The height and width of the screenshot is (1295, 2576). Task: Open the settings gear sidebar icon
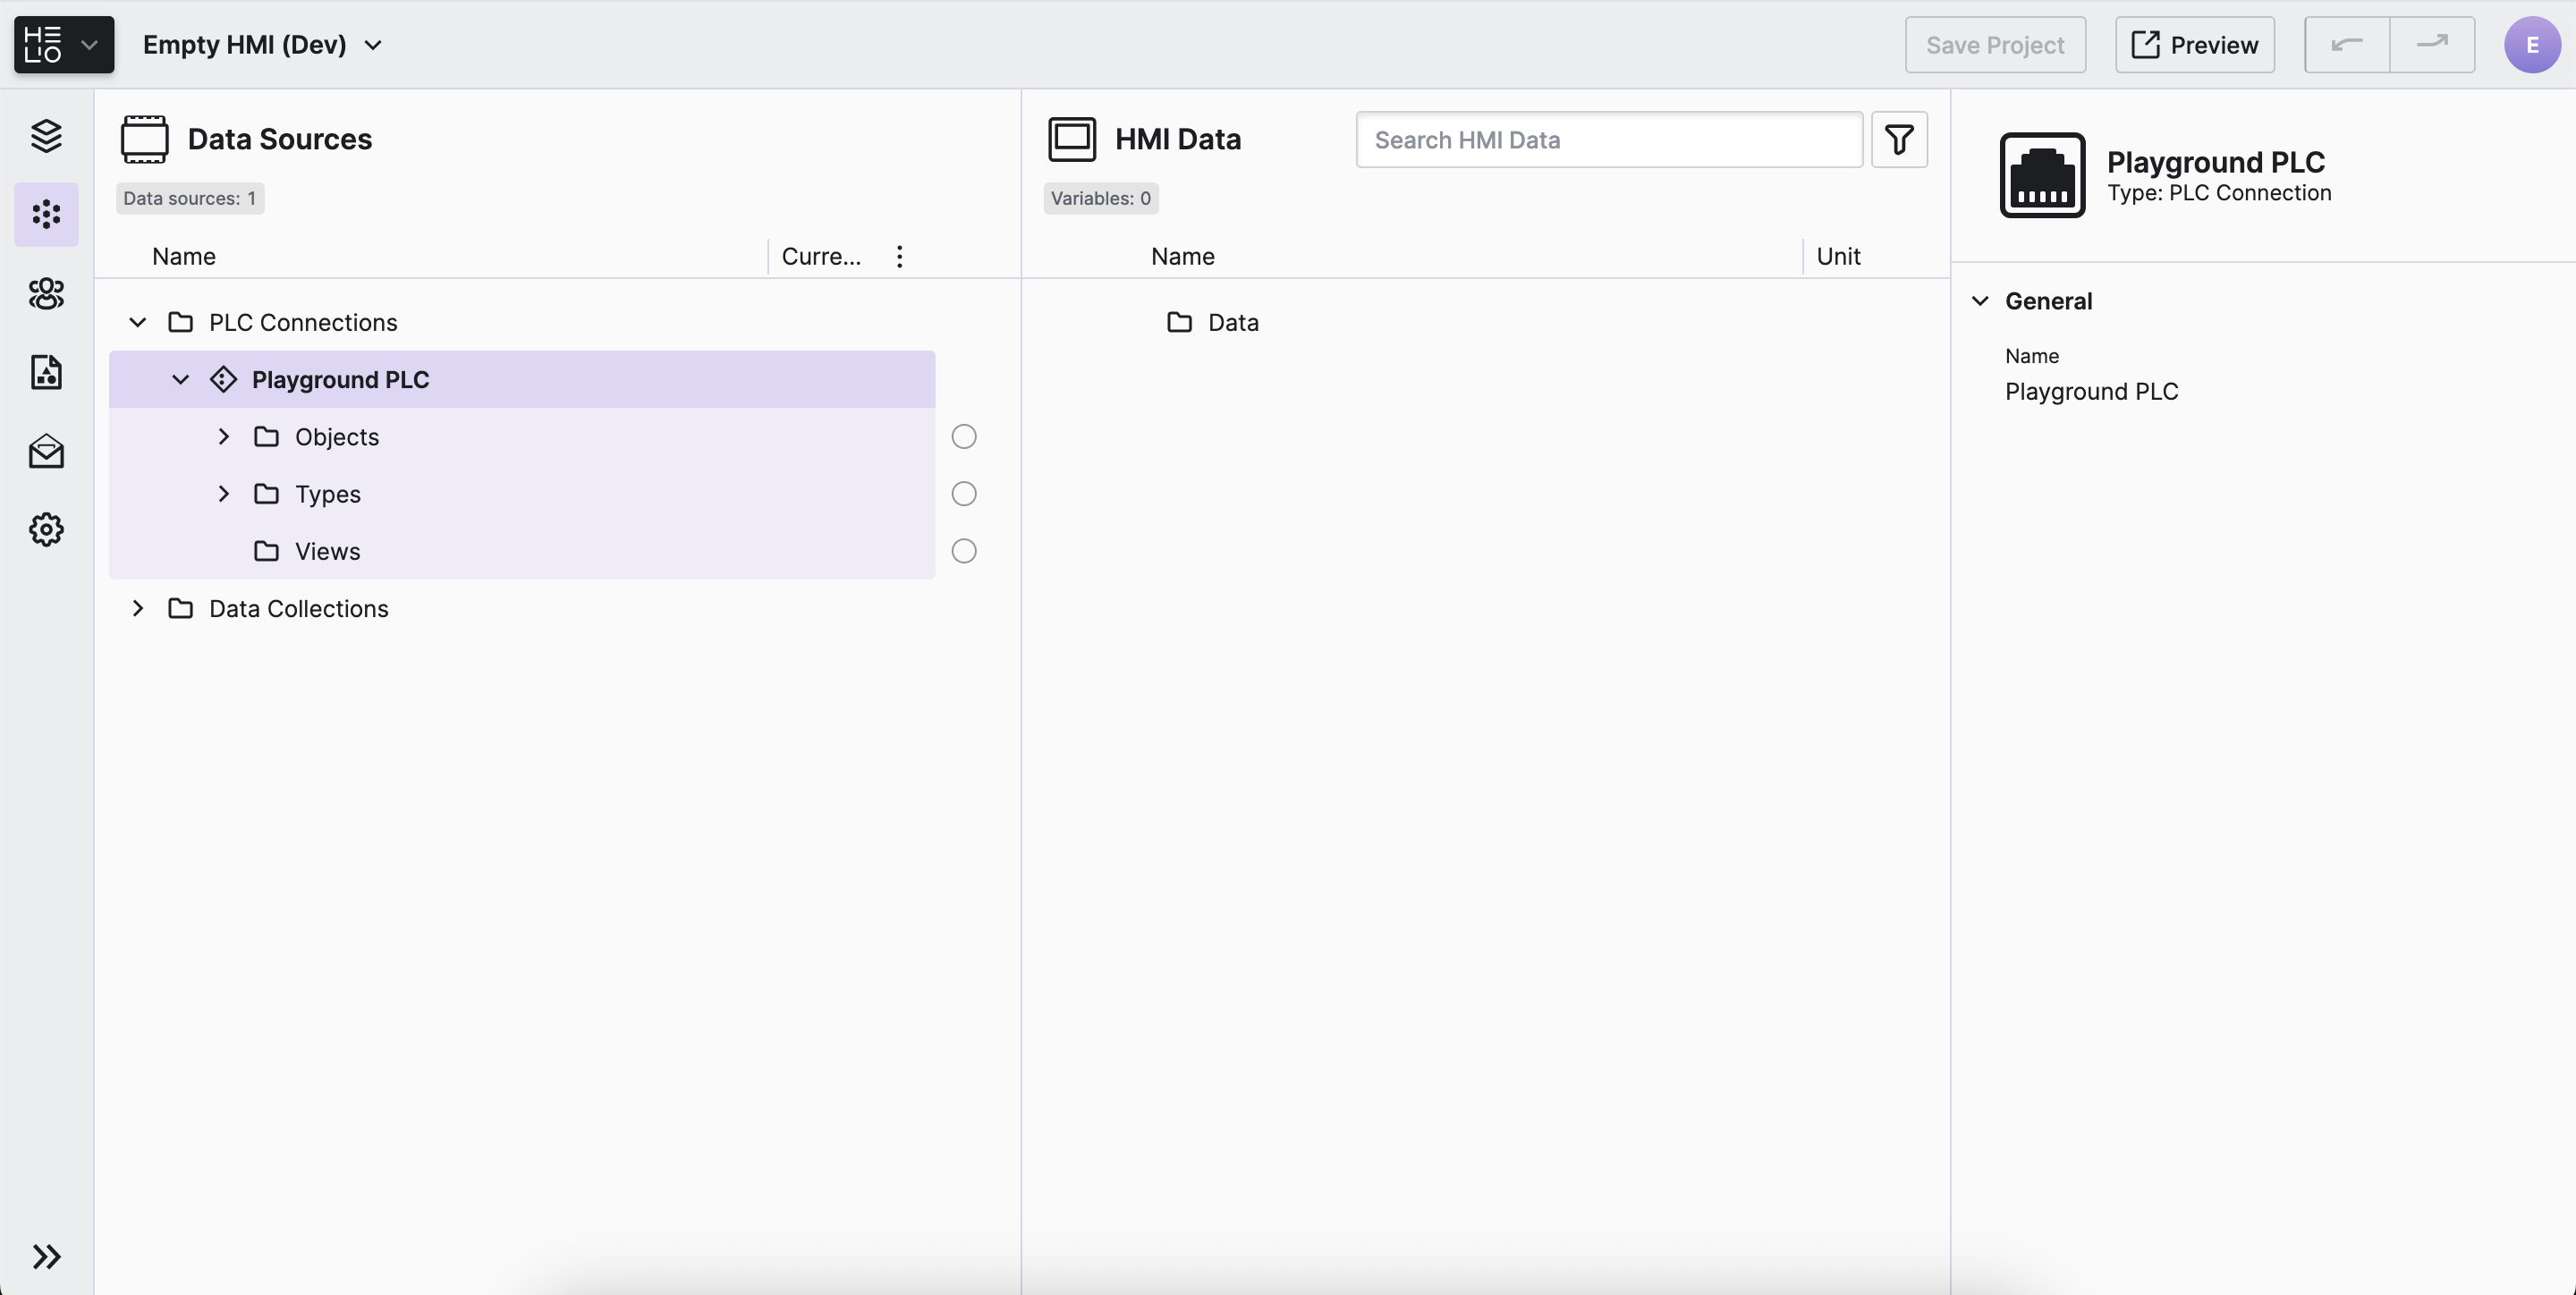[x=46, y=529]
